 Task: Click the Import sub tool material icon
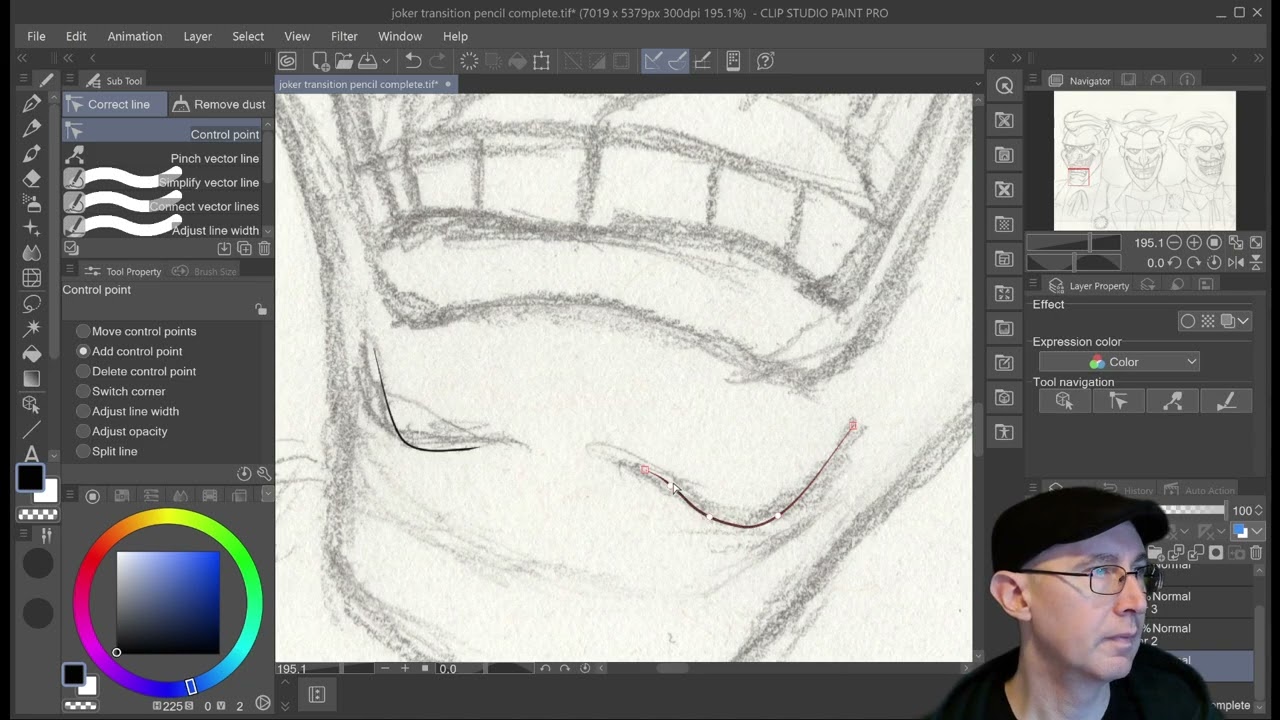pyautogui.click(x=224, y=248)
